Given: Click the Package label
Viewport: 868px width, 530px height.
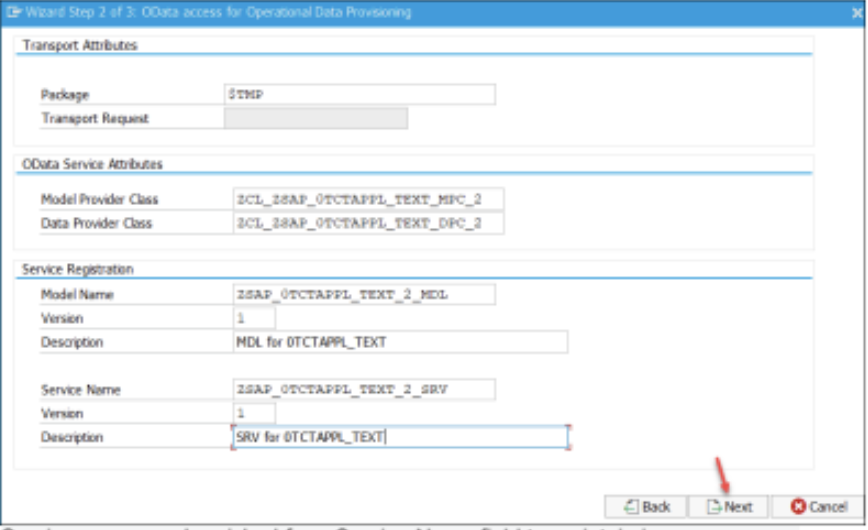Looking at the screenshot, I should 65,95.
